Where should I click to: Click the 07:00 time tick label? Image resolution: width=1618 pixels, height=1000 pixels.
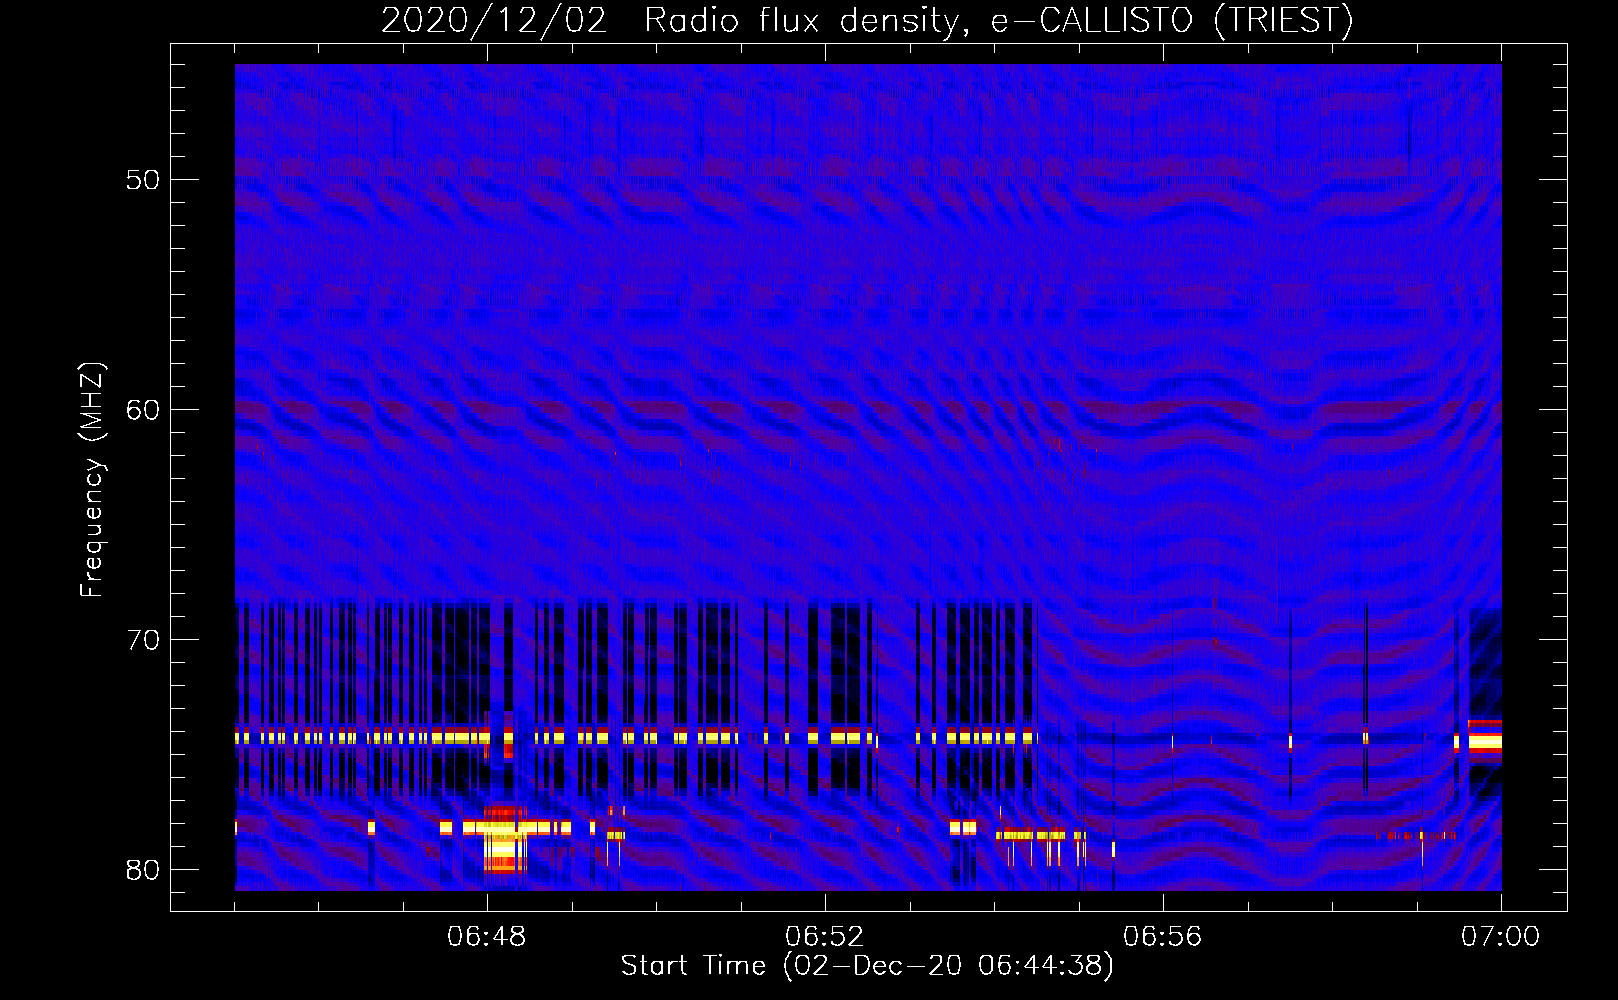tap(1500, 937)
